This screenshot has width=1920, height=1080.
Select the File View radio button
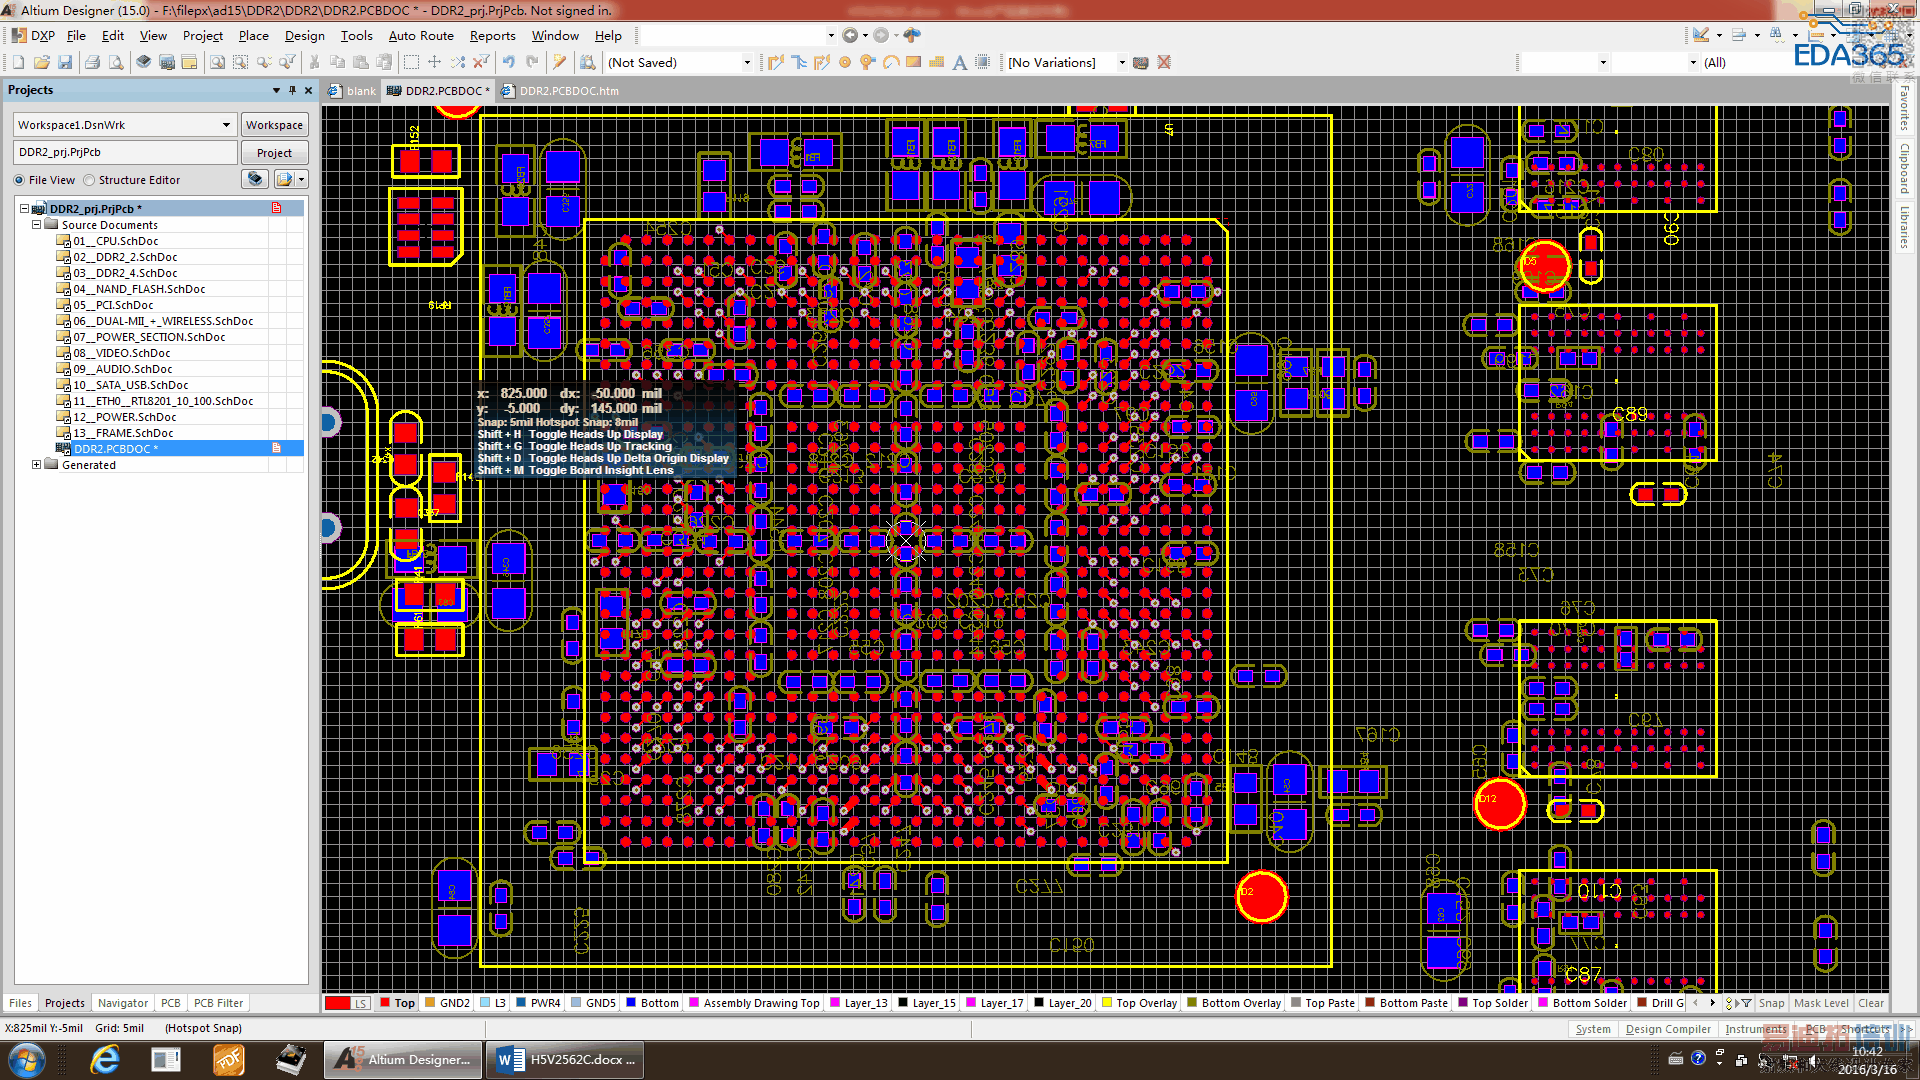point(19,180)
